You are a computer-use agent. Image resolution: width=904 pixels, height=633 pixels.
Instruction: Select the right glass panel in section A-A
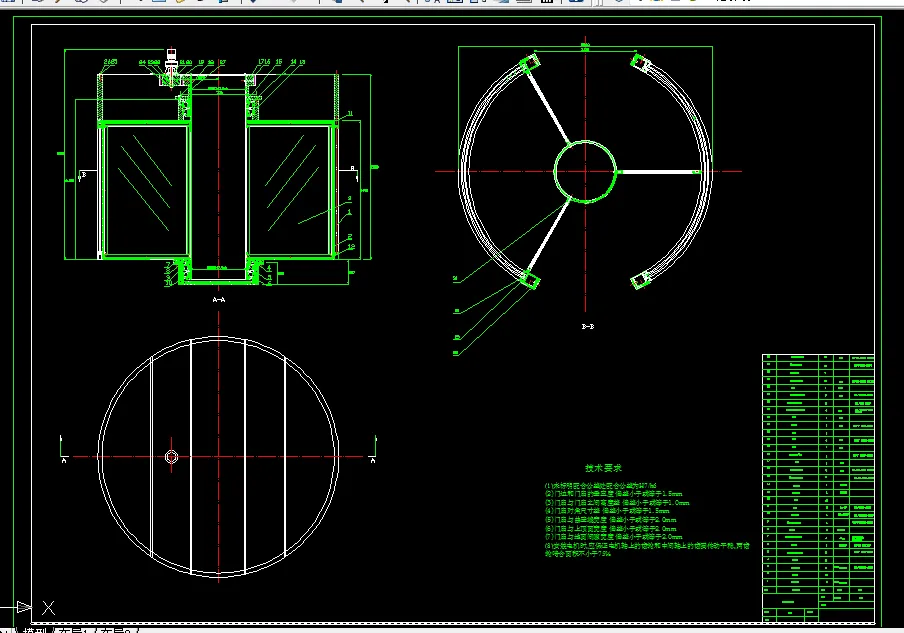(291, 190)
